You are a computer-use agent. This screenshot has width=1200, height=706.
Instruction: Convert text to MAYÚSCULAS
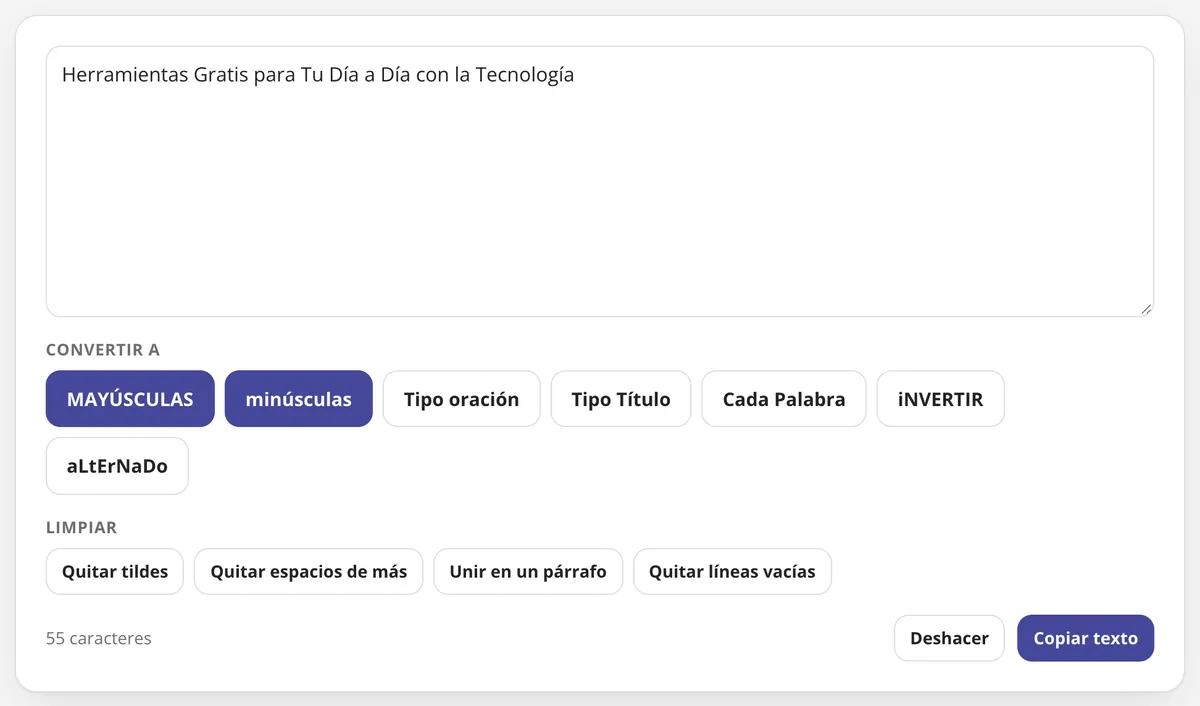tap(130, 399)
